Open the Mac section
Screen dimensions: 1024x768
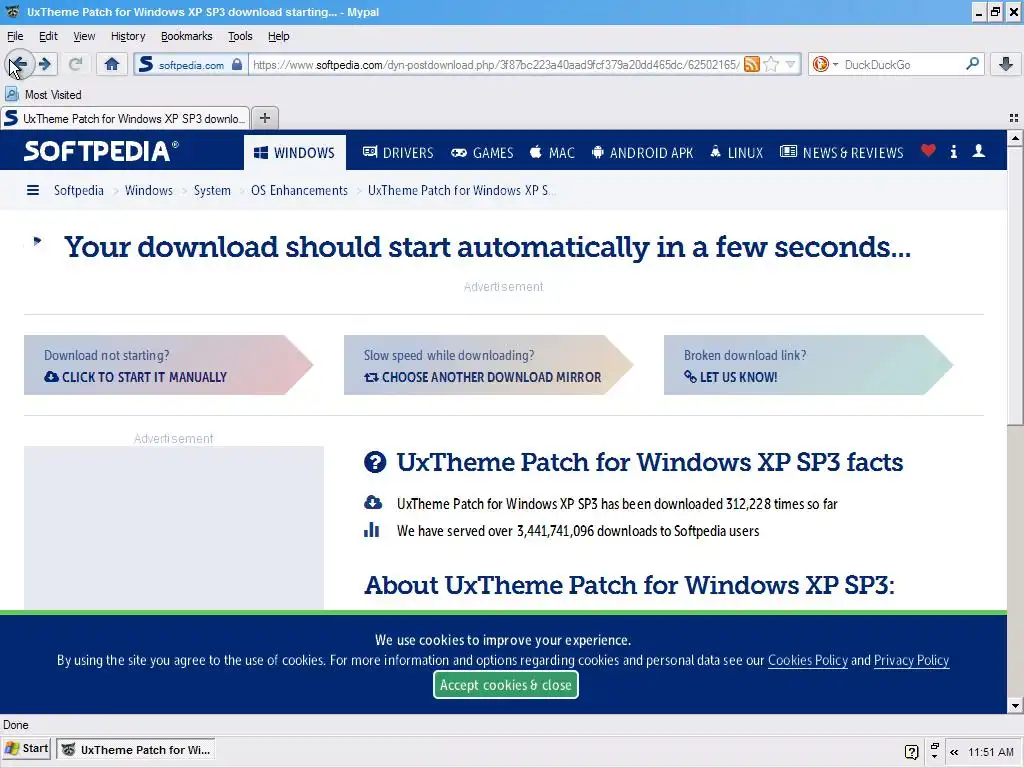tap(552, 153)
